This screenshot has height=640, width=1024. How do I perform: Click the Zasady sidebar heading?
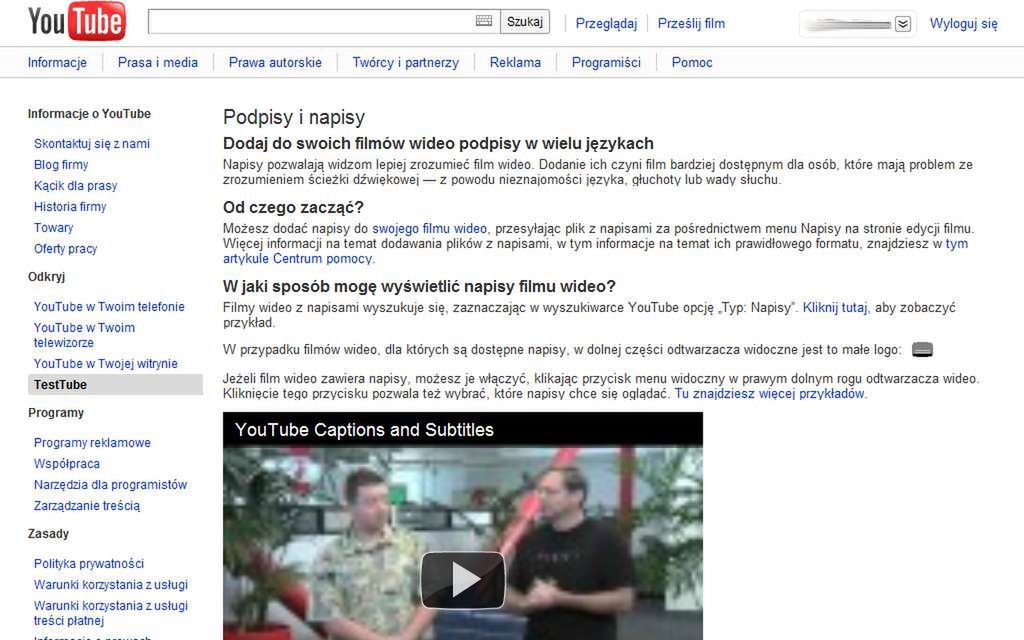pos(48,534)
